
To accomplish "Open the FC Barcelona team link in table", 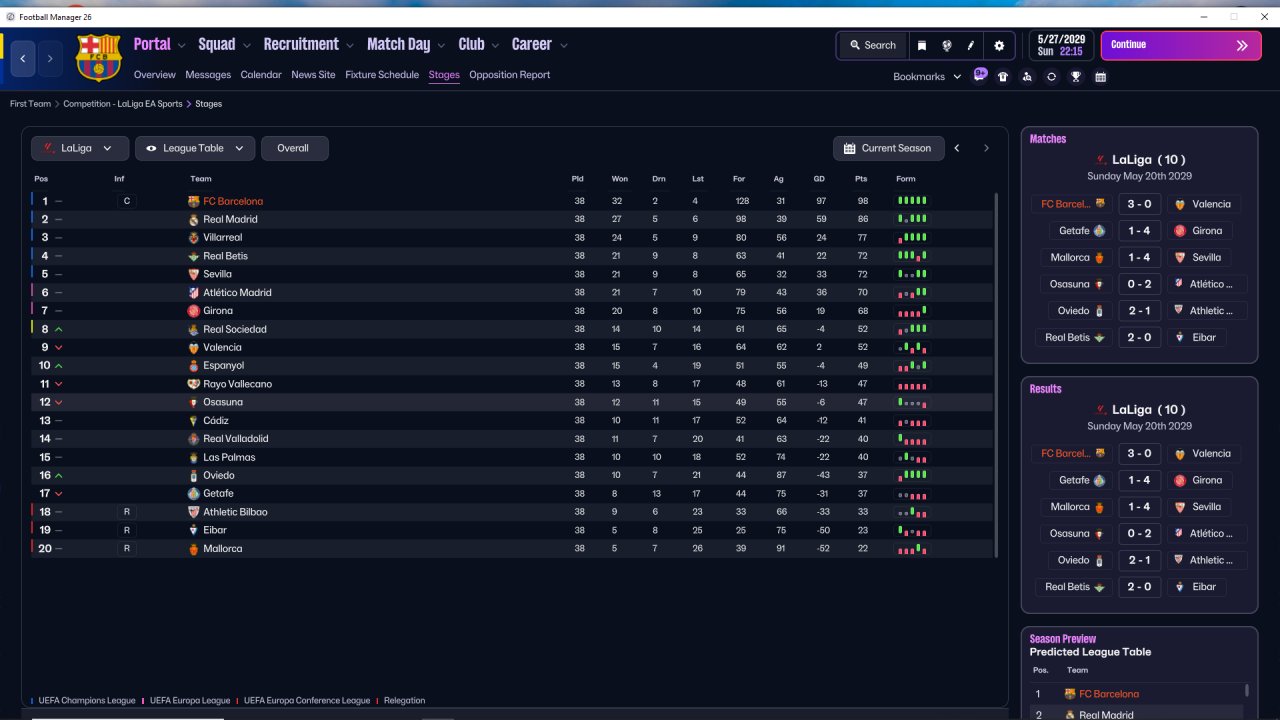I will [233, 201].
